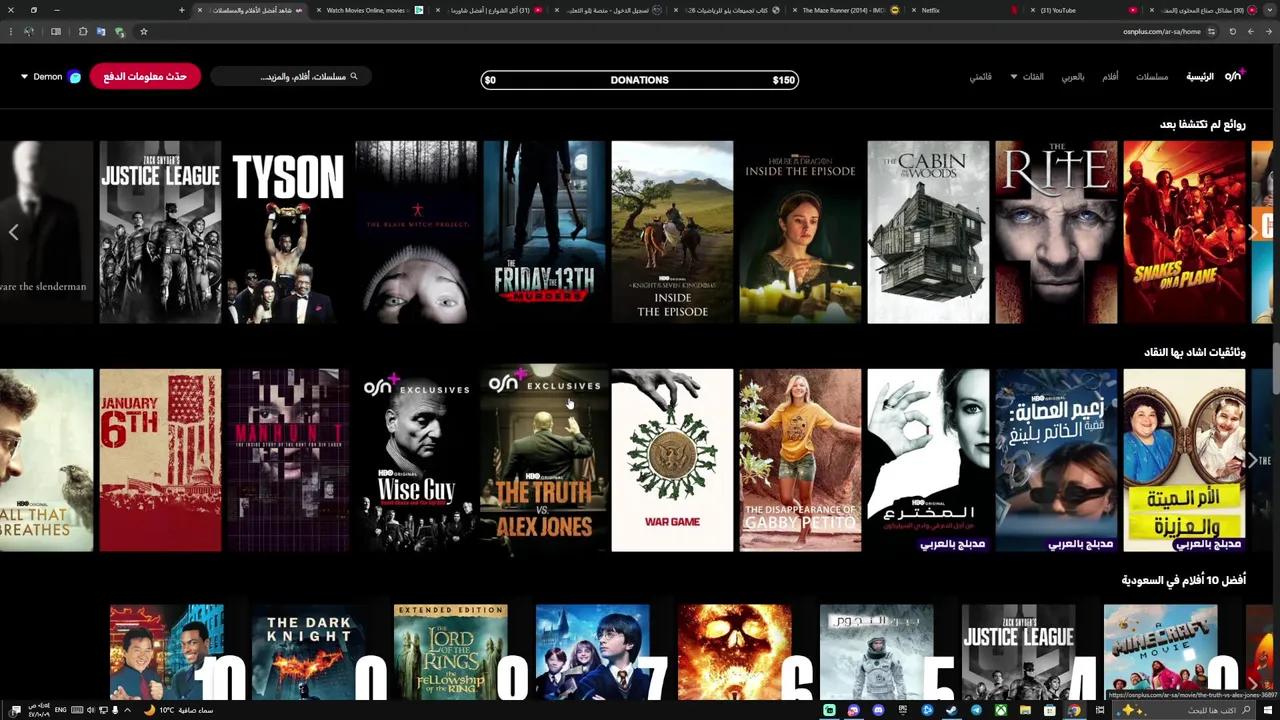Open the مسلسلات series menu item

coord(1152,77)
